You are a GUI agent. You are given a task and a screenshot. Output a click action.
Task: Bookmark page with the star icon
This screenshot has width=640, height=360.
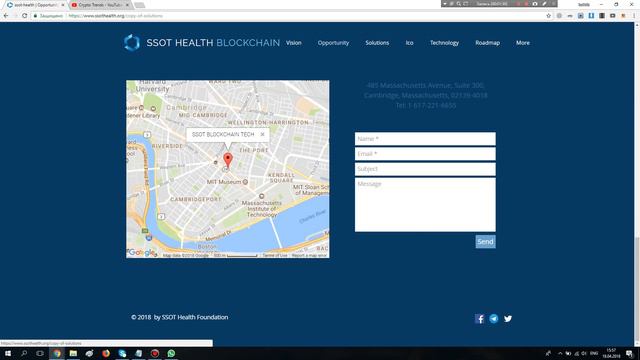[x=549, y=16]
